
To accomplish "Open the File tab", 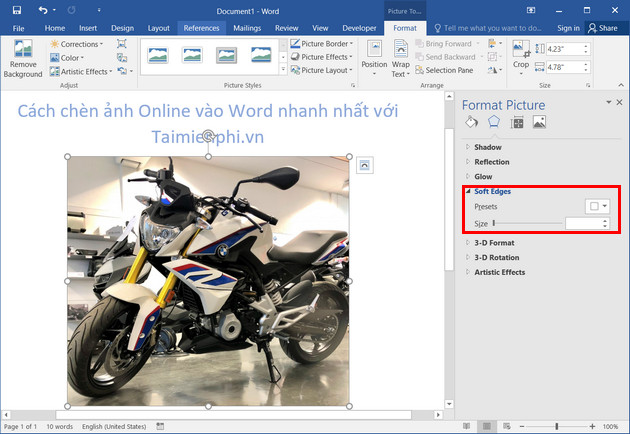I will click(x=18, y=28).
